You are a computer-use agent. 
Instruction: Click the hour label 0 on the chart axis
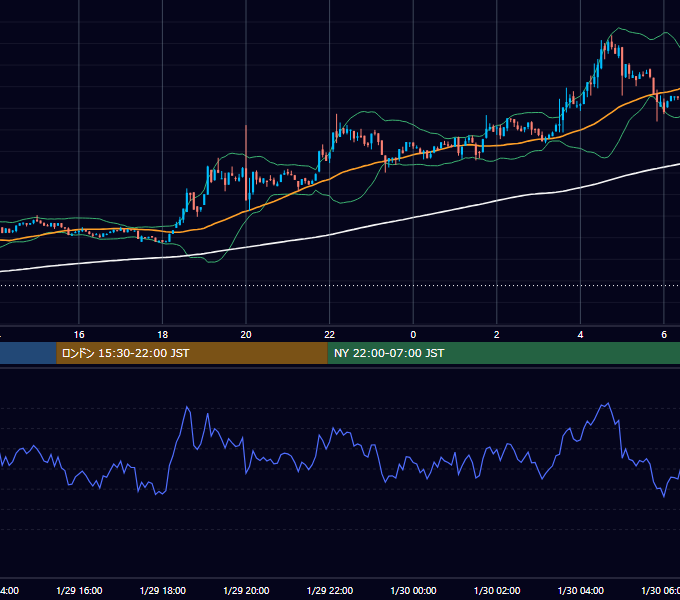click(413, 335)
